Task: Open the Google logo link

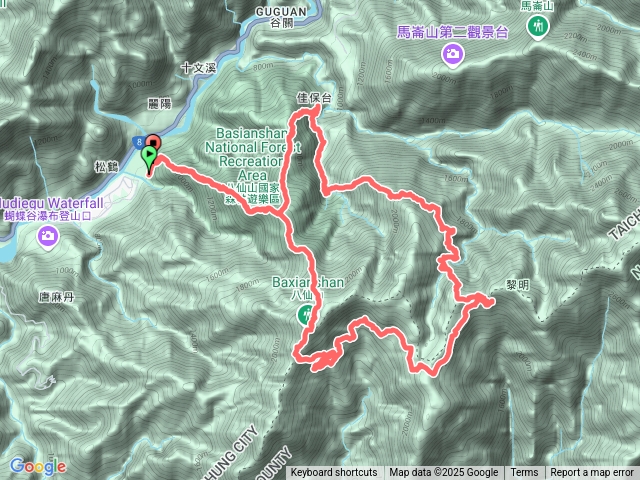Action: [x=38, y=467]
